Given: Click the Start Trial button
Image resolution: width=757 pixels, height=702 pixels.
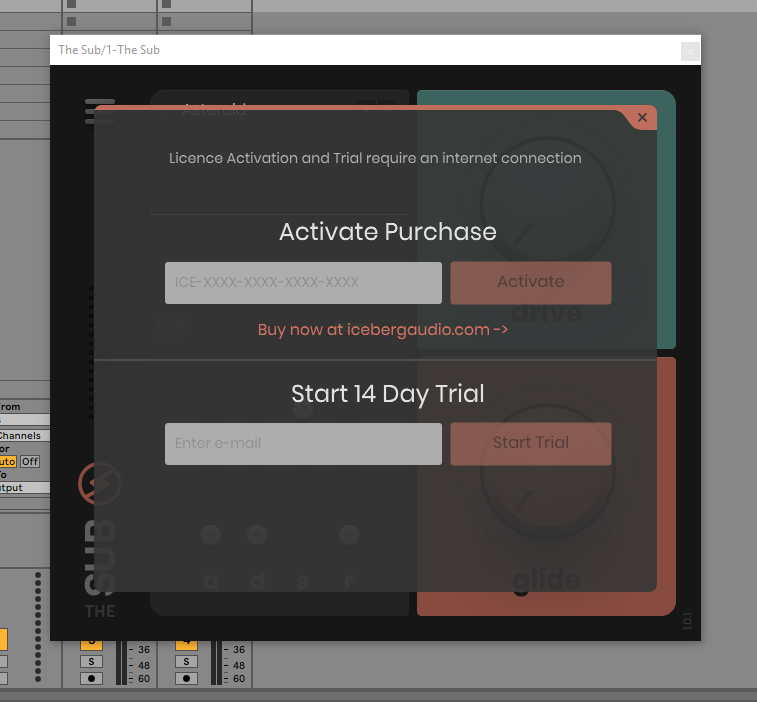Looking at the screenshot, I should click(x=531, y=444).
